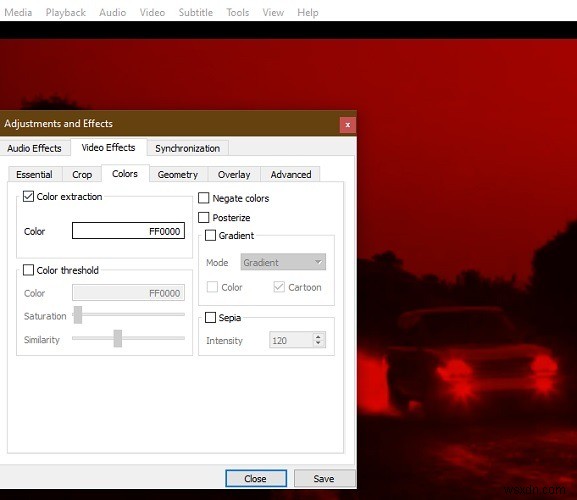
Task: Click the Sepia Intensity value field
Action: point(291,340)
